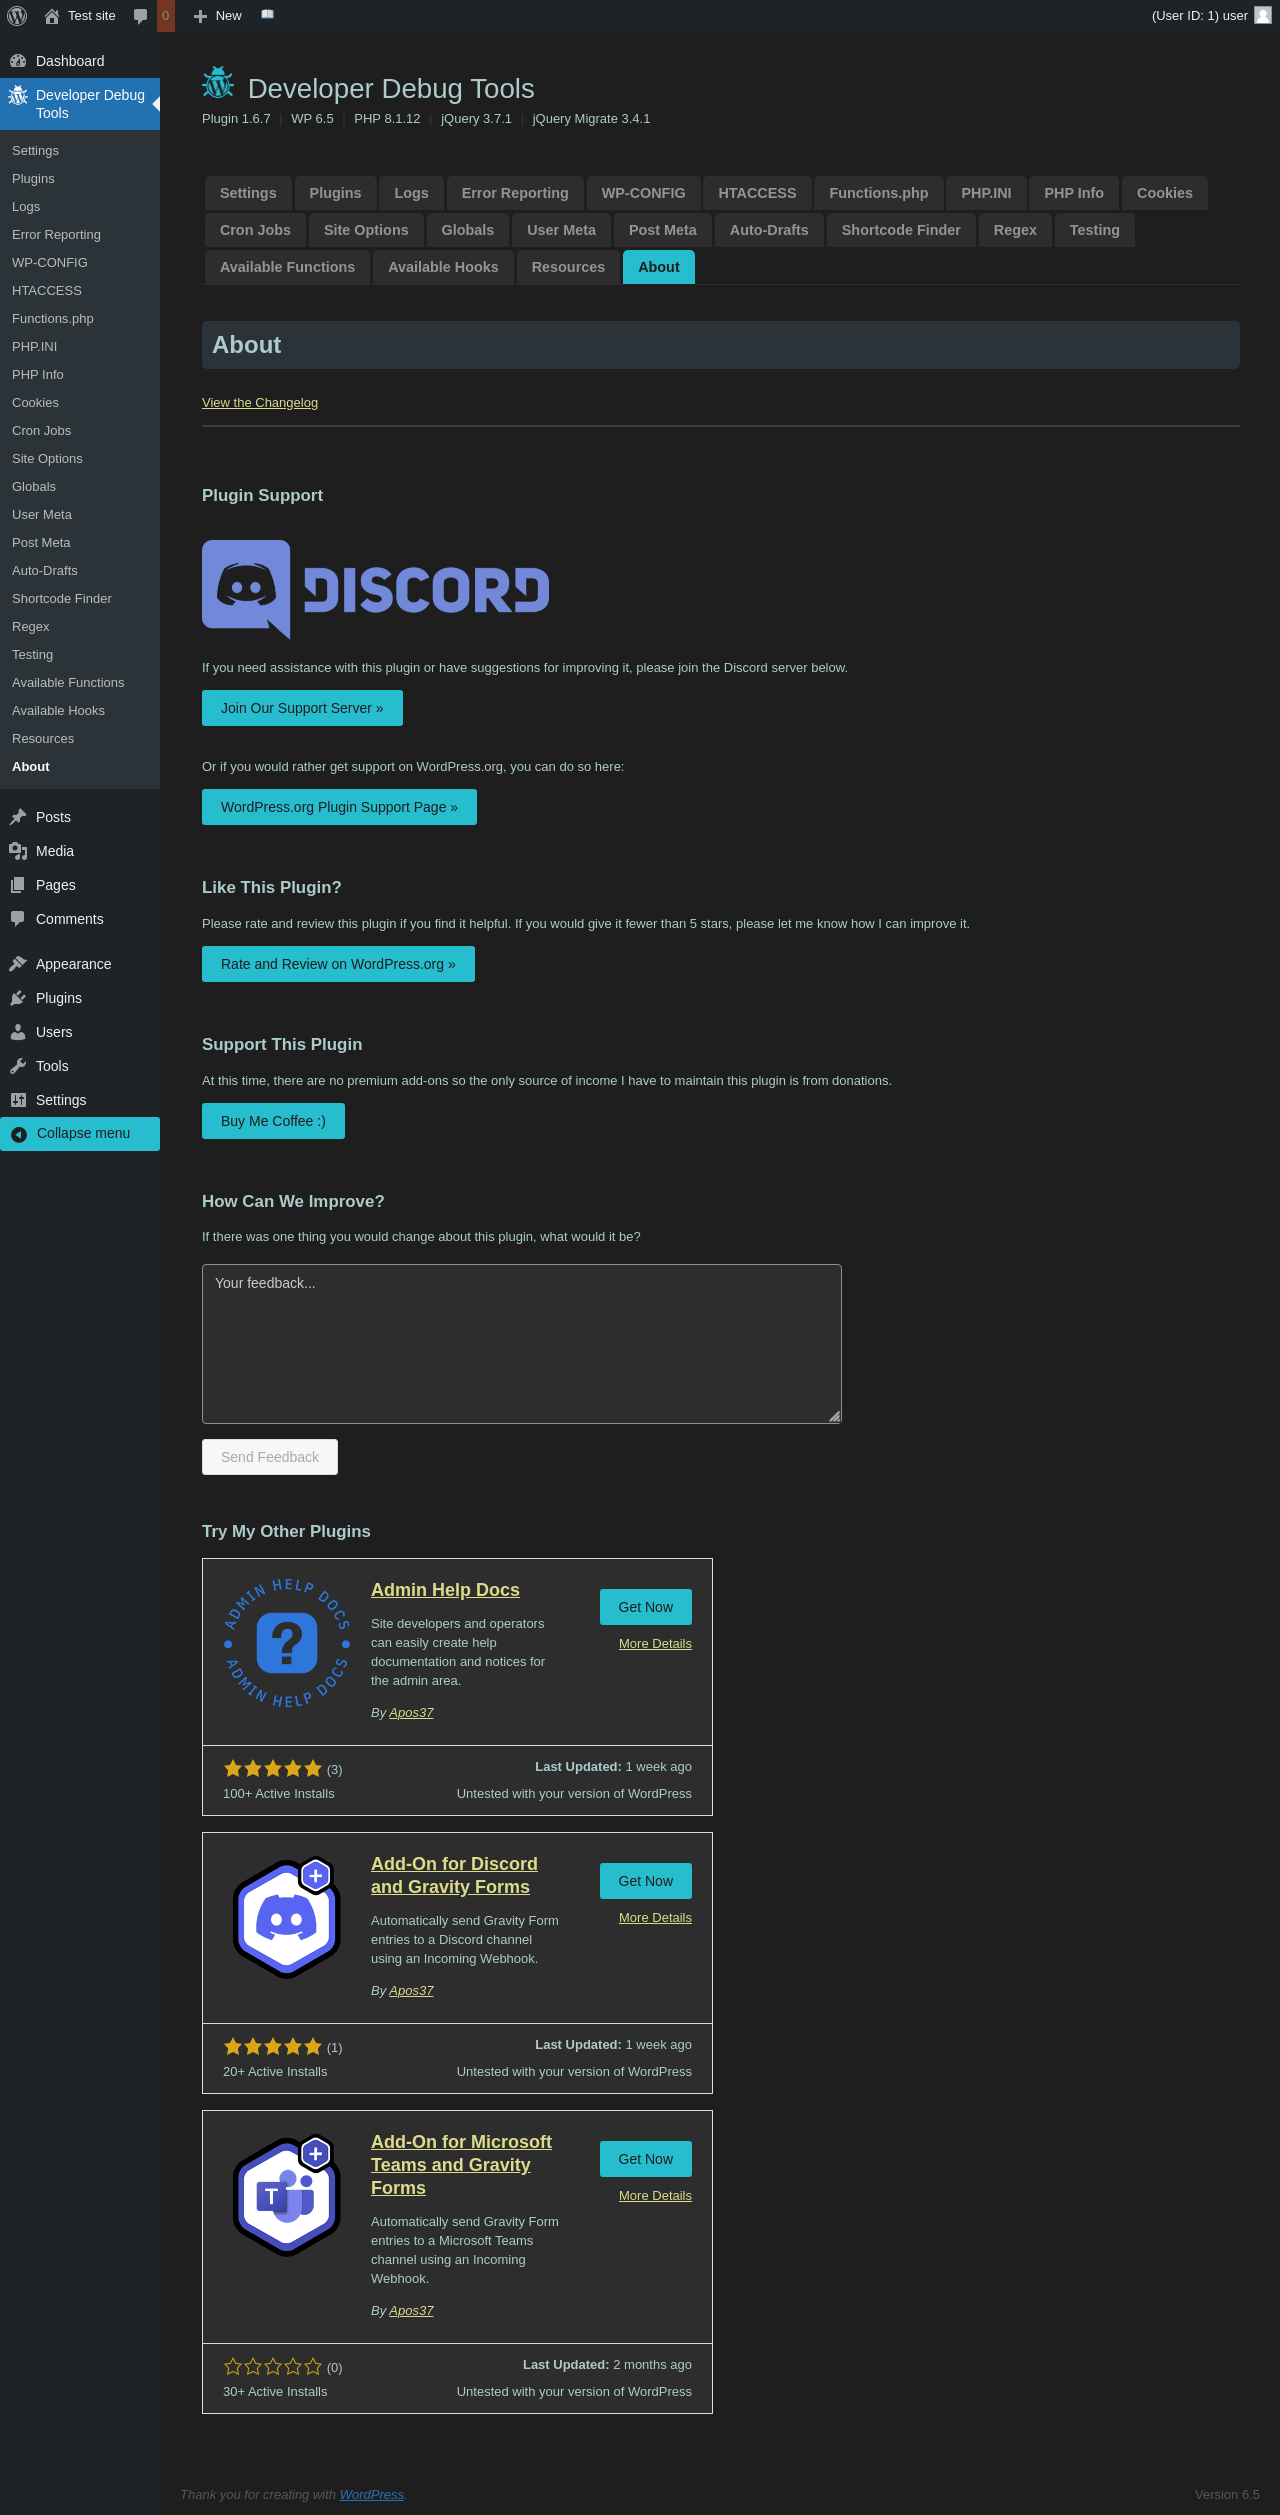The image size is (1280, 2515).
Task: Click Rate and Review on WordPress.org
Action: (338, 964)
